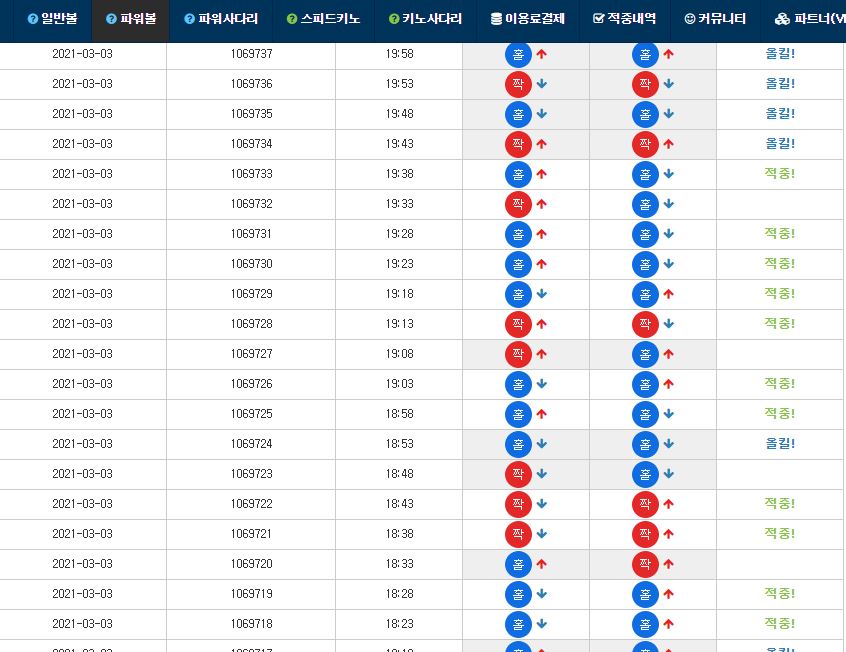
Task: Click right 홀 circle in round 1069727
Action: tap(645, 354)
